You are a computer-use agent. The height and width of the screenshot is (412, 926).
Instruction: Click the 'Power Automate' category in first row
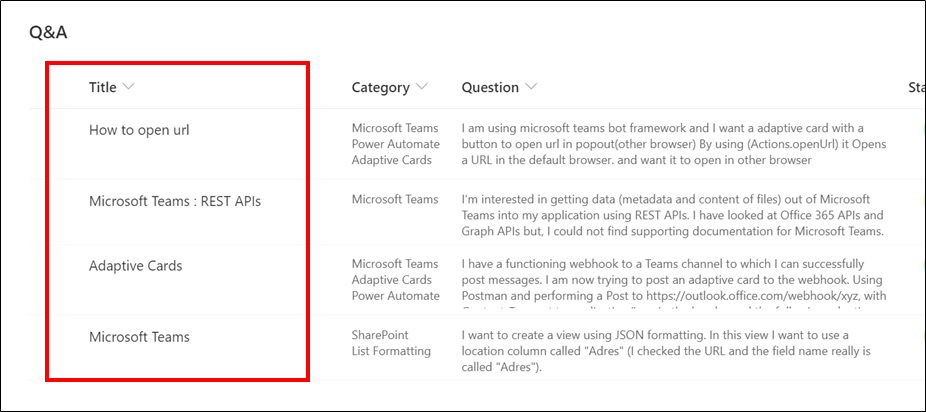click(396, 144)
